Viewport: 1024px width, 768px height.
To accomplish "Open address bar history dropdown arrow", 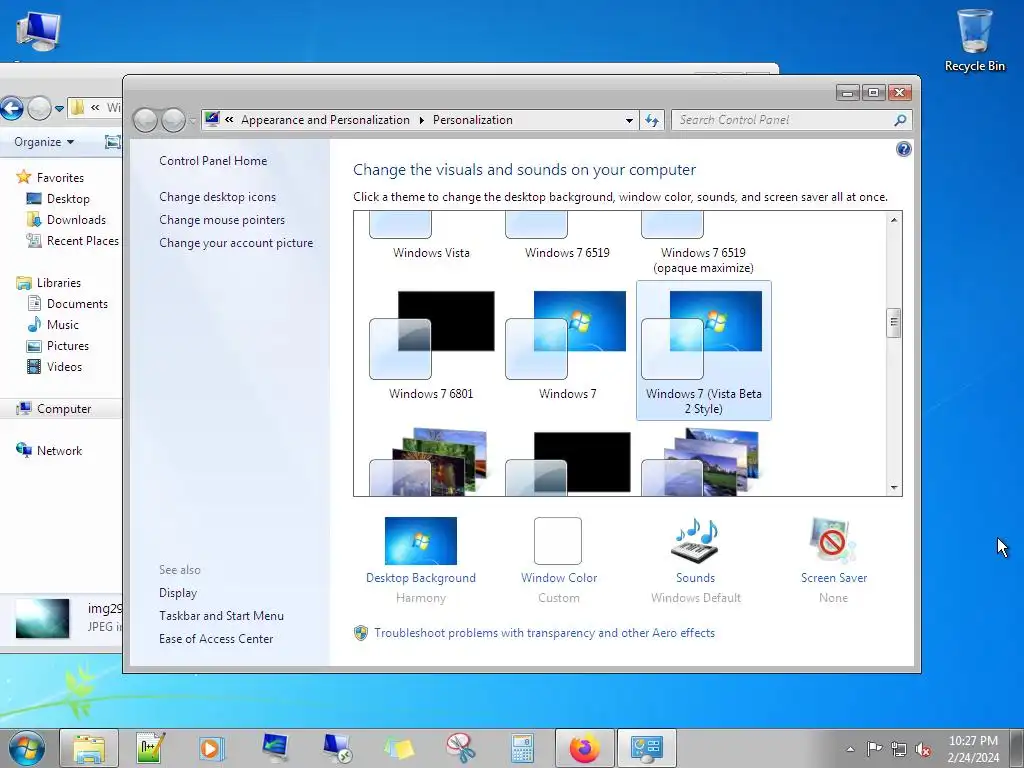I will pyautogui.click(x=629, y=120).
